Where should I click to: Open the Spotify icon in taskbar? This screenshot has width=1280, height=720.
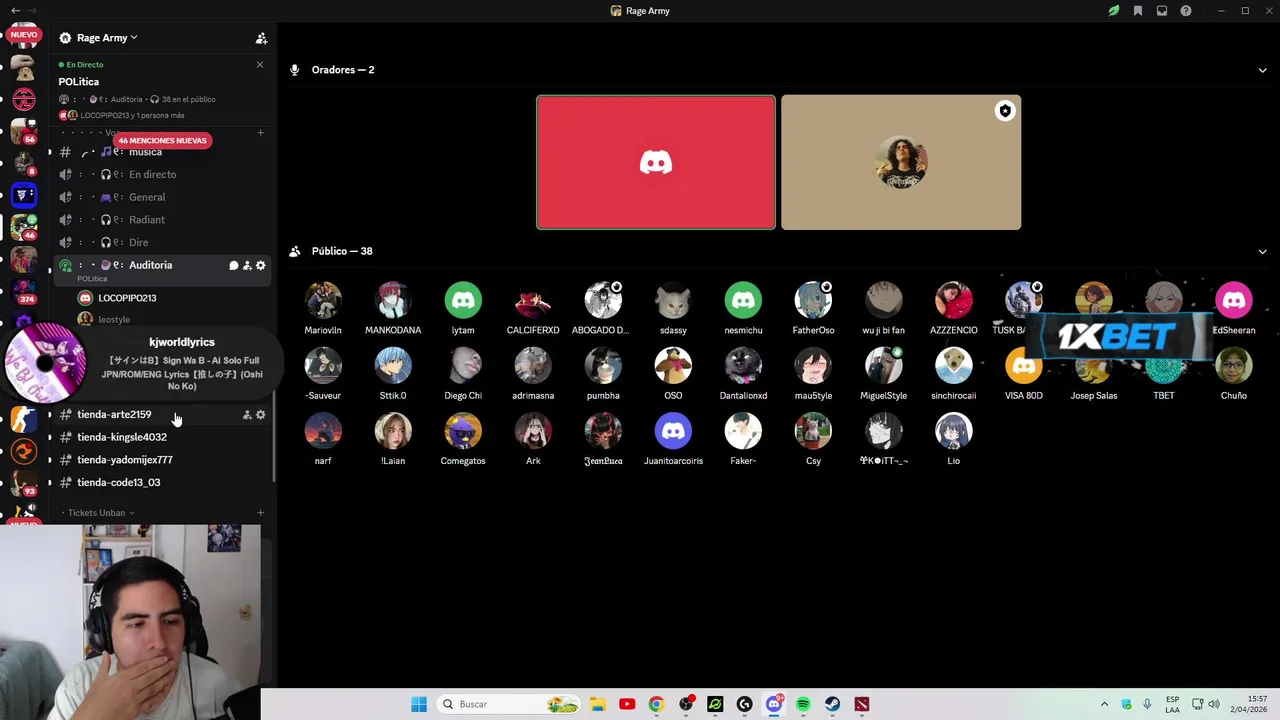(x=803, y=704)
